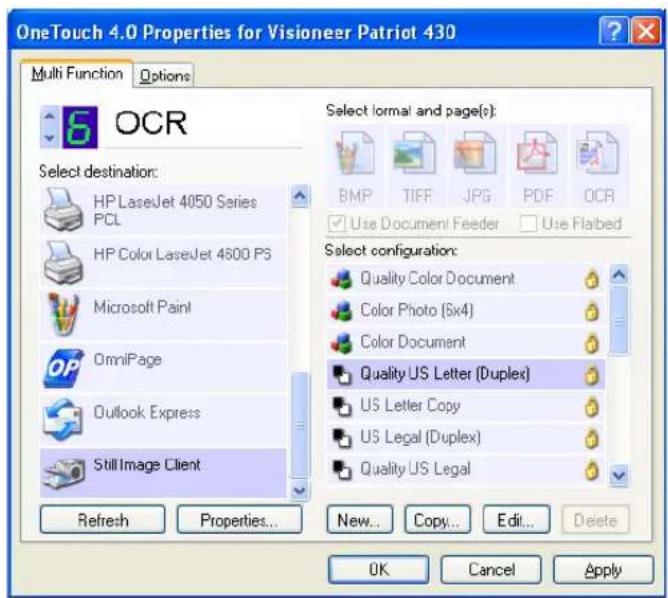Click destination list scroll up arrow
668x598 pixels.
coord(300,196)
